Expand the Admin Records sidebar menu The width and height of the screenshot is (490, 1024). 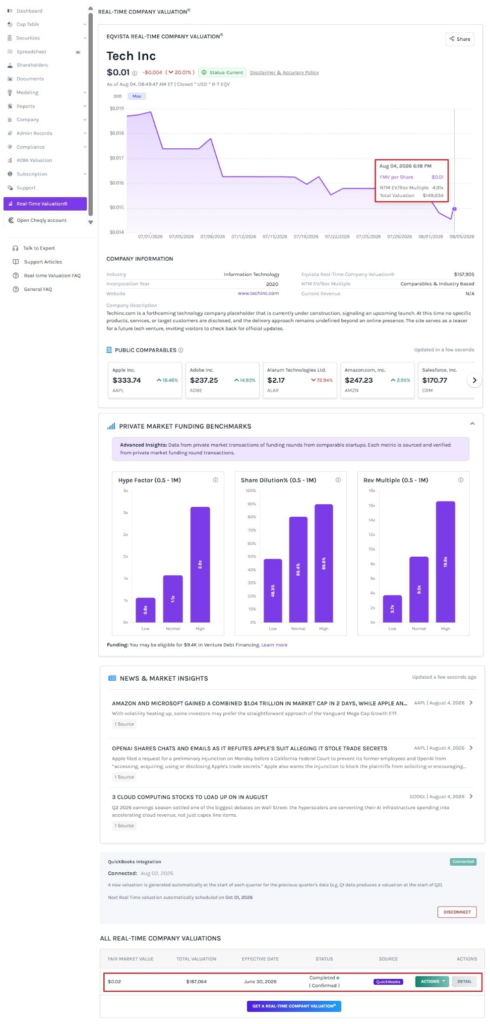click(x=85, y=134)
